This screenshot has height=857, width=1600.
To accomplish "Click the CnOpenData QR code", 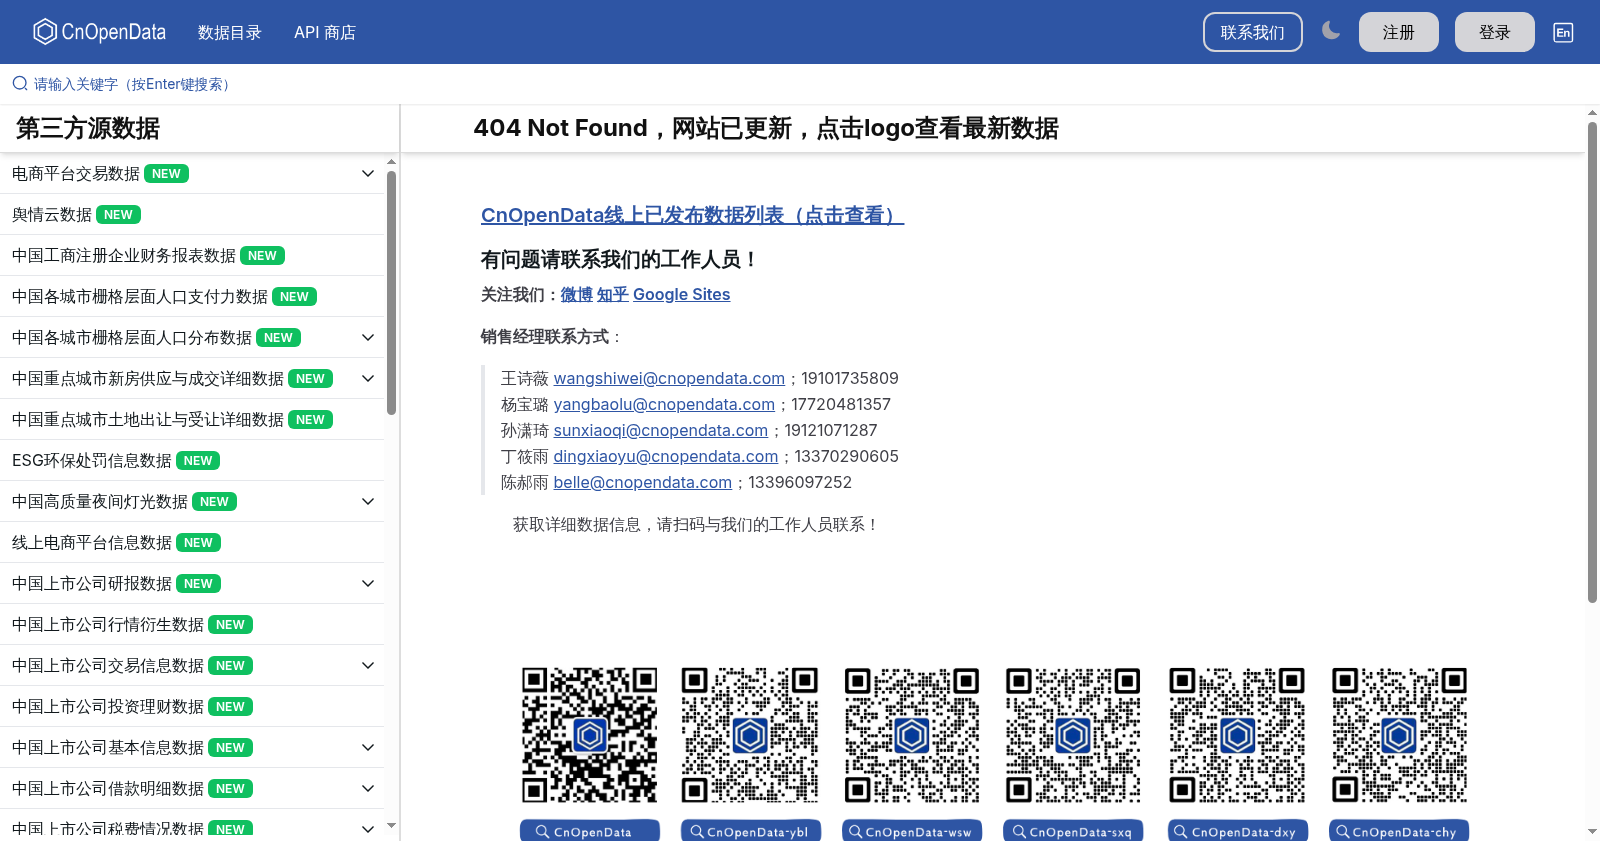I will tap(590, 735).
